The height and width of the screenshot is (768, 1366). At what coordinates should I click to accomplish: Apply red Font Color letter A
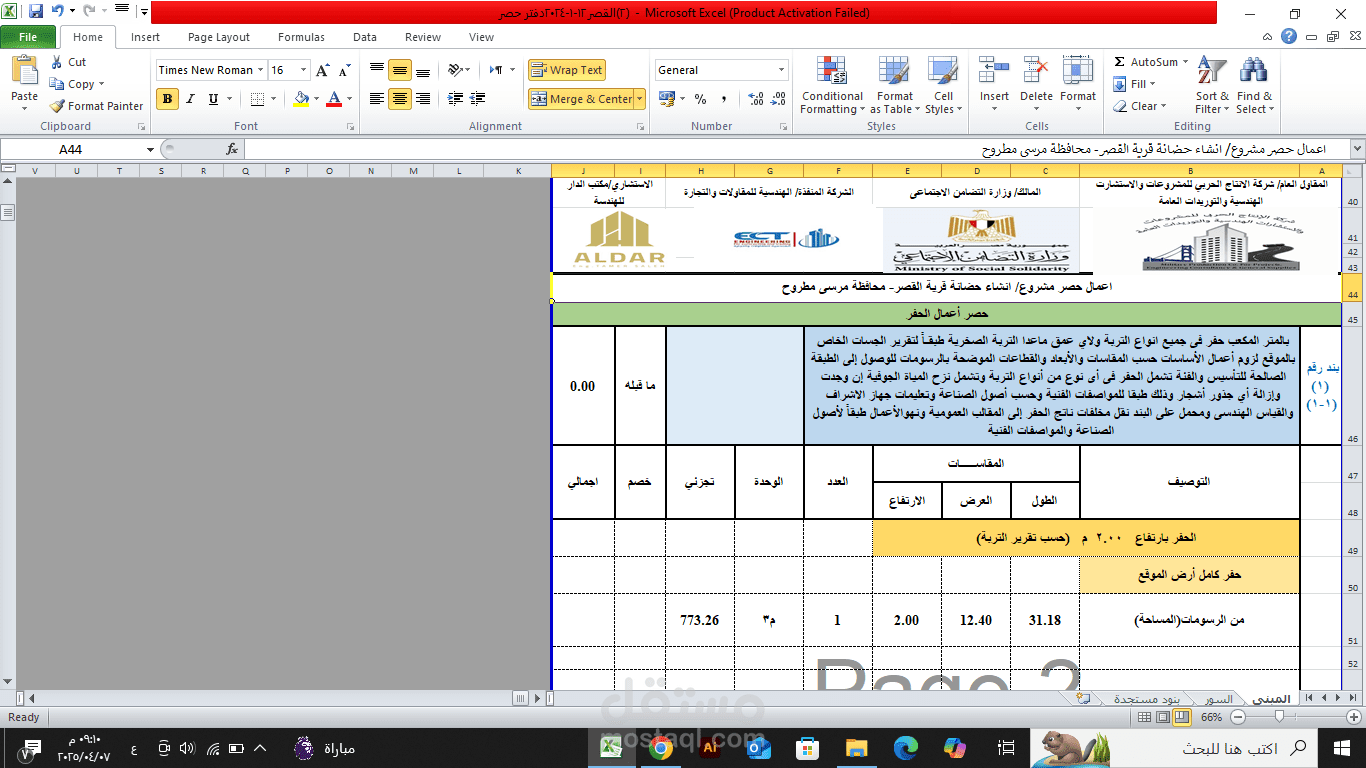click(x=335, y=99)
